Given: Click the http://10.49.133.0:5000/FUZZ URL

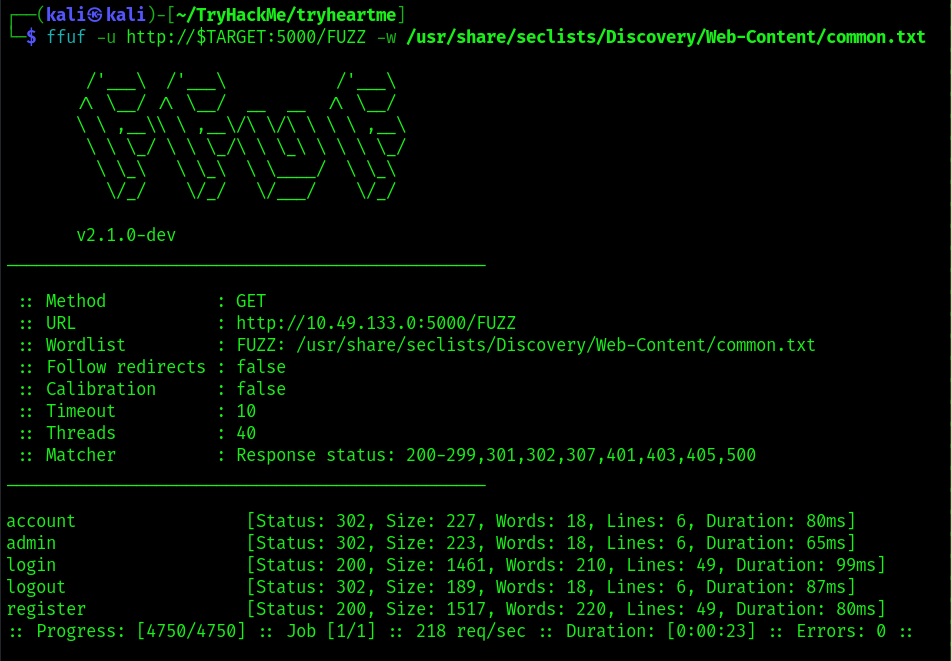Looking at the screenshot, I should [x=376, y=323].
